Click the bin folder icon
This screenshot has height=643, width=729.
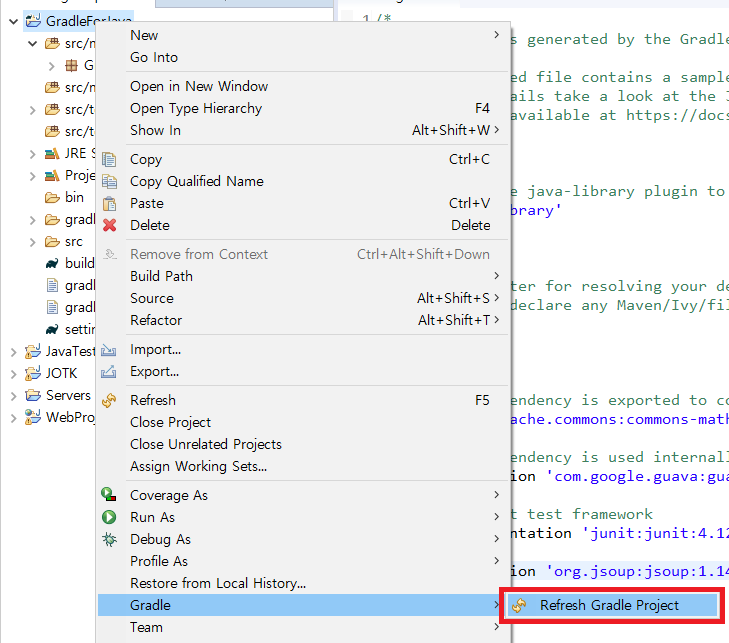(52, 198)
